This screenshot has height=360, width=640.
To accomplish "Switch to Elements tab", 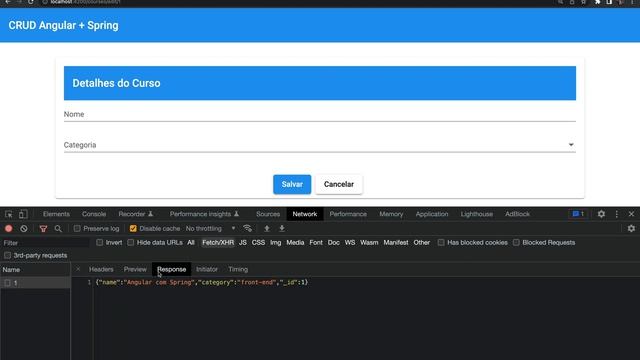I will [x=56, y=214].
